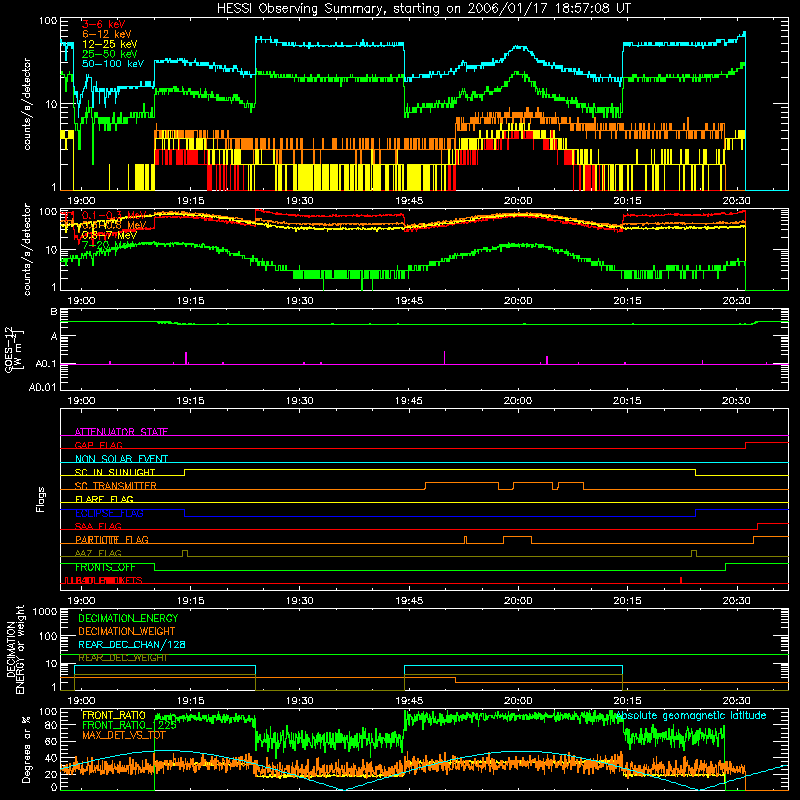Screen dimensions: 800x800
Task: Select the 3-6 keV legend label
Action: coord(104,24)
